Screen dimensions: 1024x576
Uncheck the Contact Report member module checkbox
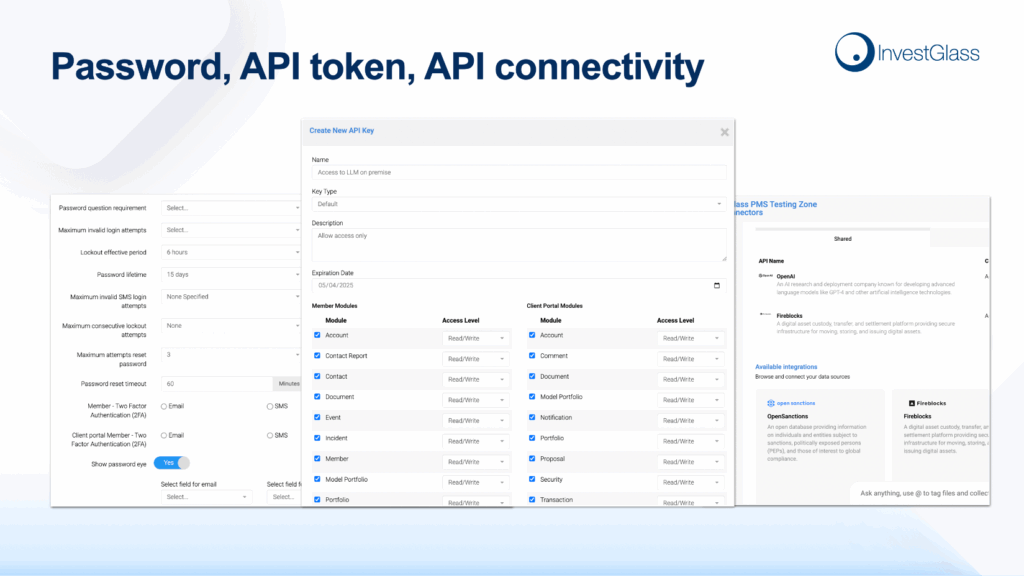(x=318, y=356)
